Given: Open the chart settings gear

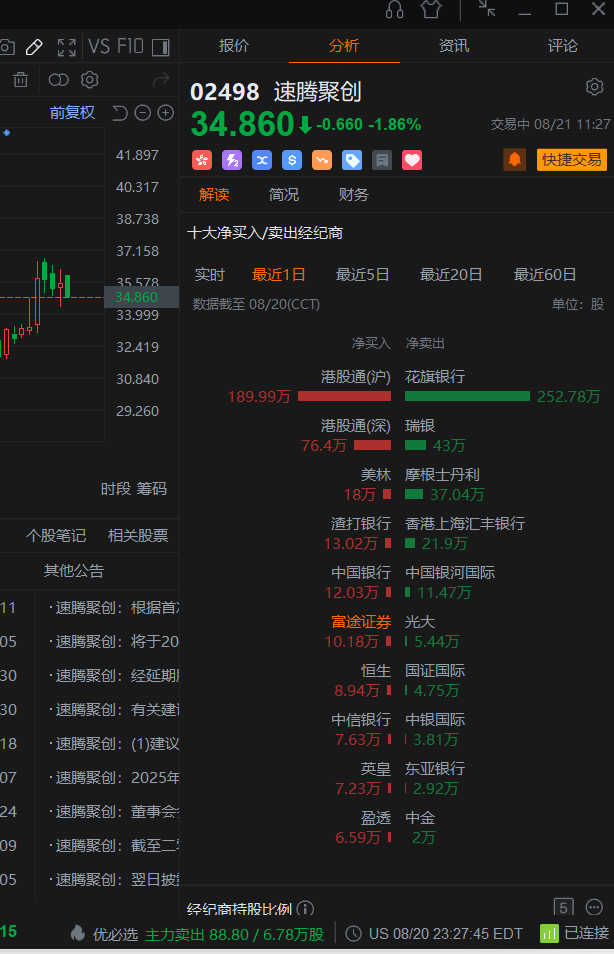Looking at the screenshot, I should (x=89, y=80).
